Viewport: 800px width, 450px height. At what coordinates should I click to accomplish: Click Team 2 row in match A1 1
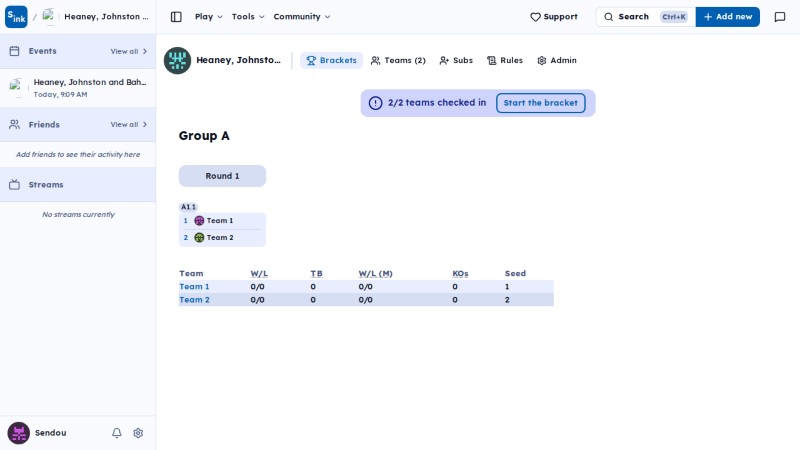(x=222, y=237)
